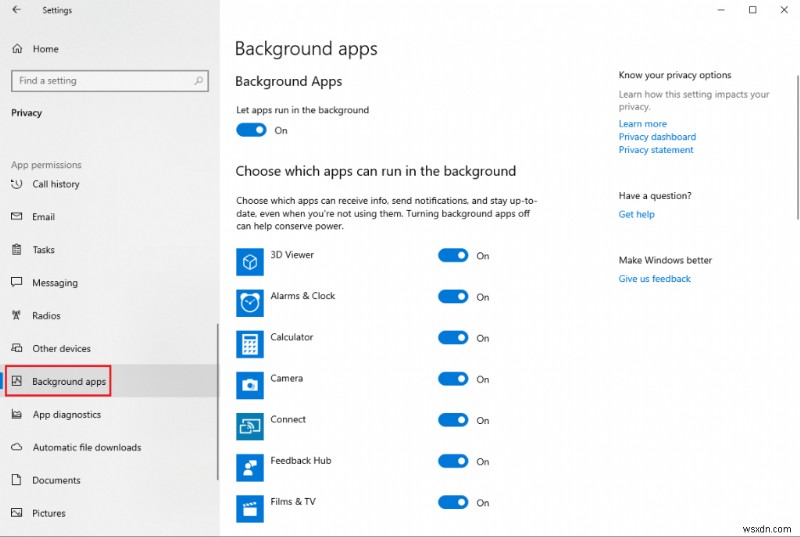Open Documents privacy settings

click(109, 480)
